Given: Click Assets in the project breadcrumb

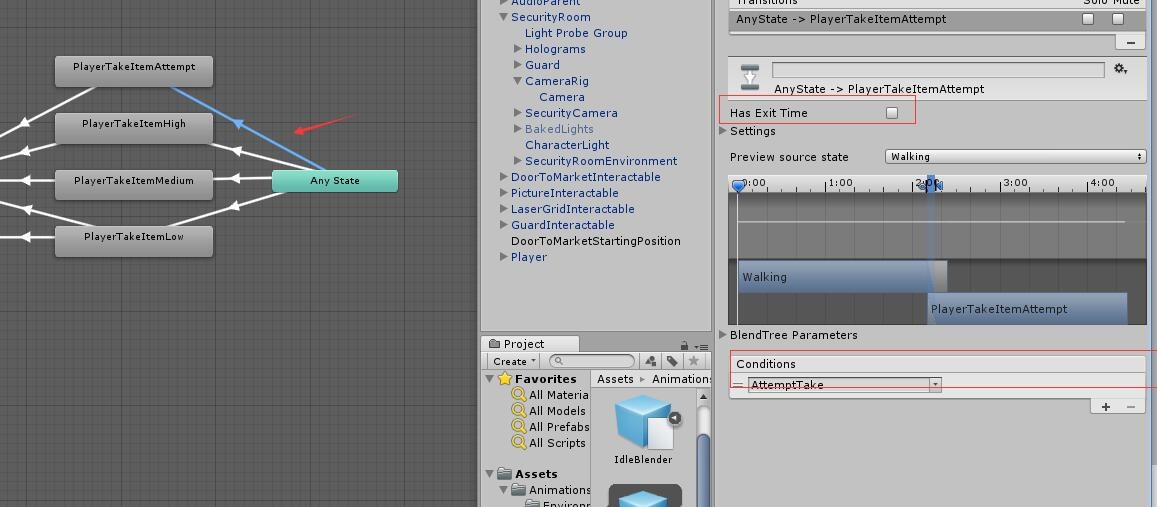Looking at the screenshot, I should coord(615,379).
